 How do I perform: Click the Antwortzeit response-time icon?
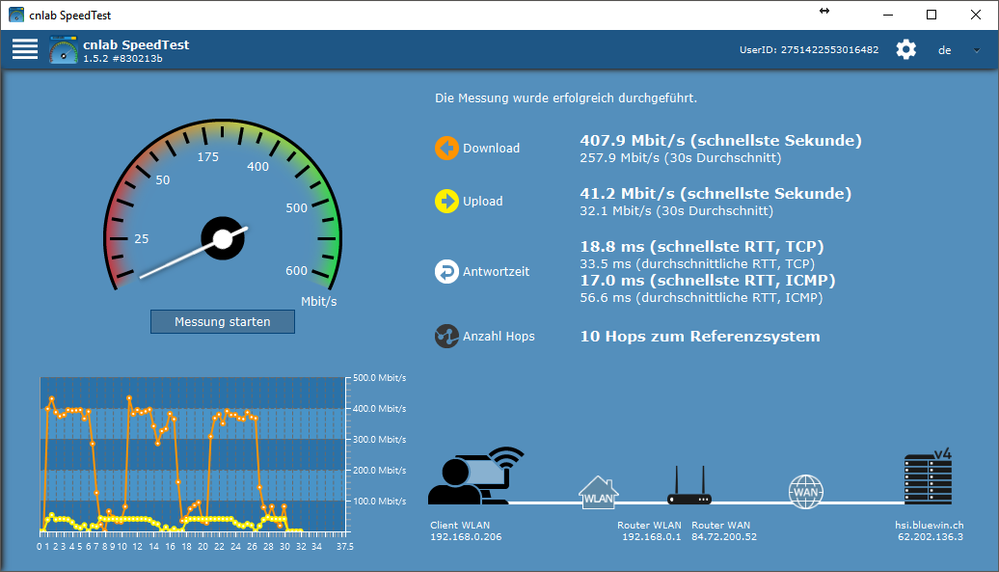pyautogui.click(x=447, y=271)
